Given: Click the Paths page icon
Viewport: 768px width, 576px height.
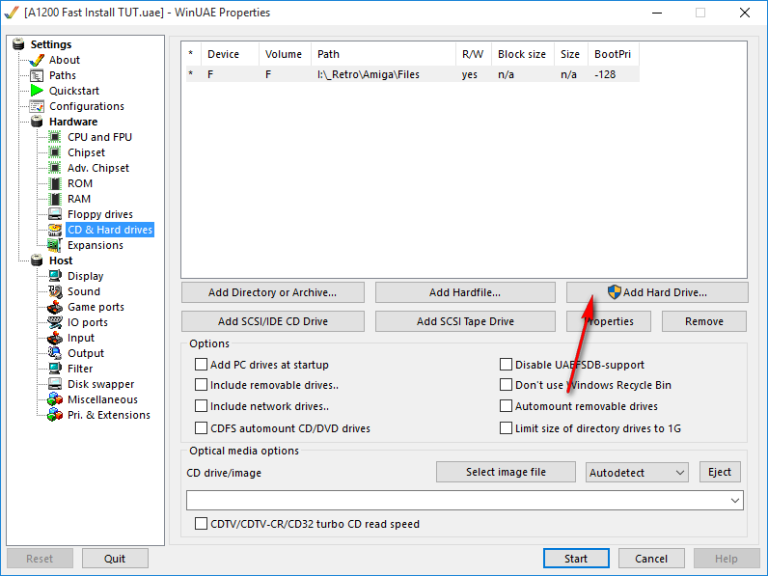Looking at the screenshot, I should pyautogui.click(x=37, y=75).
